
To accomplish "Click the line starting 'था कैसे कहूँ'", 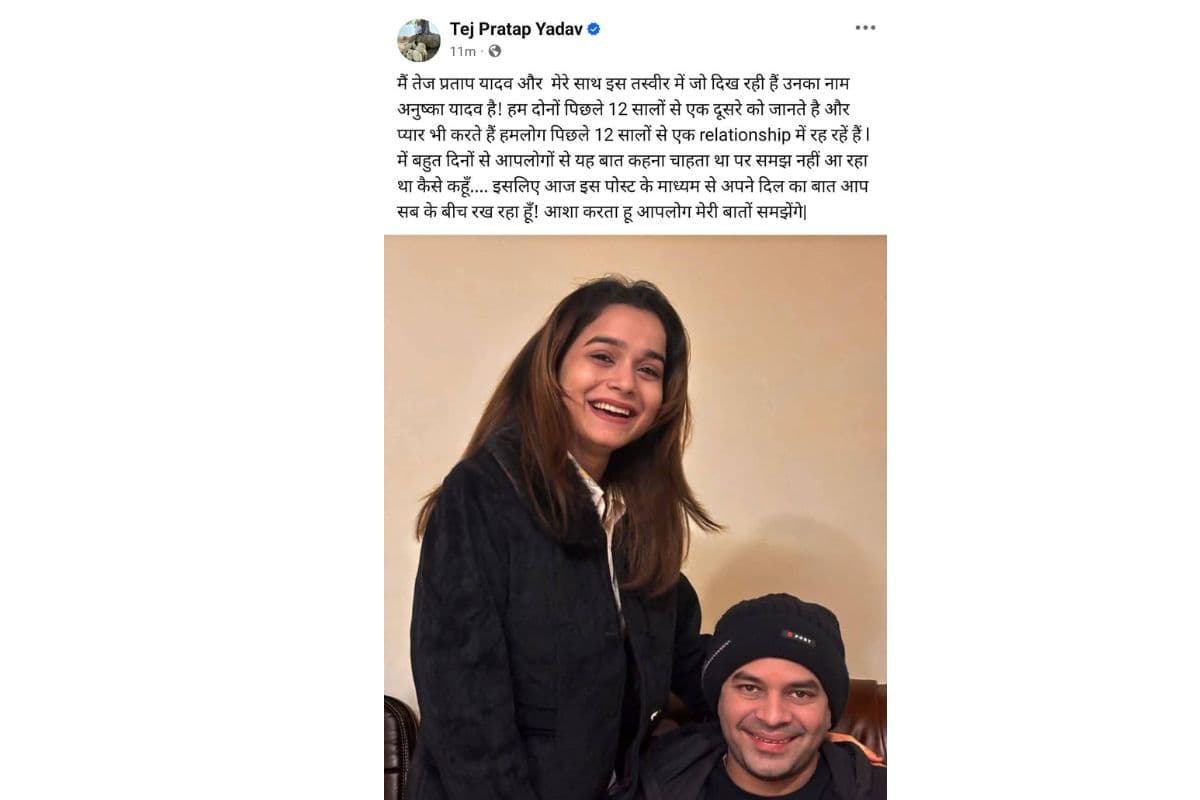I will tap(628, 186).
